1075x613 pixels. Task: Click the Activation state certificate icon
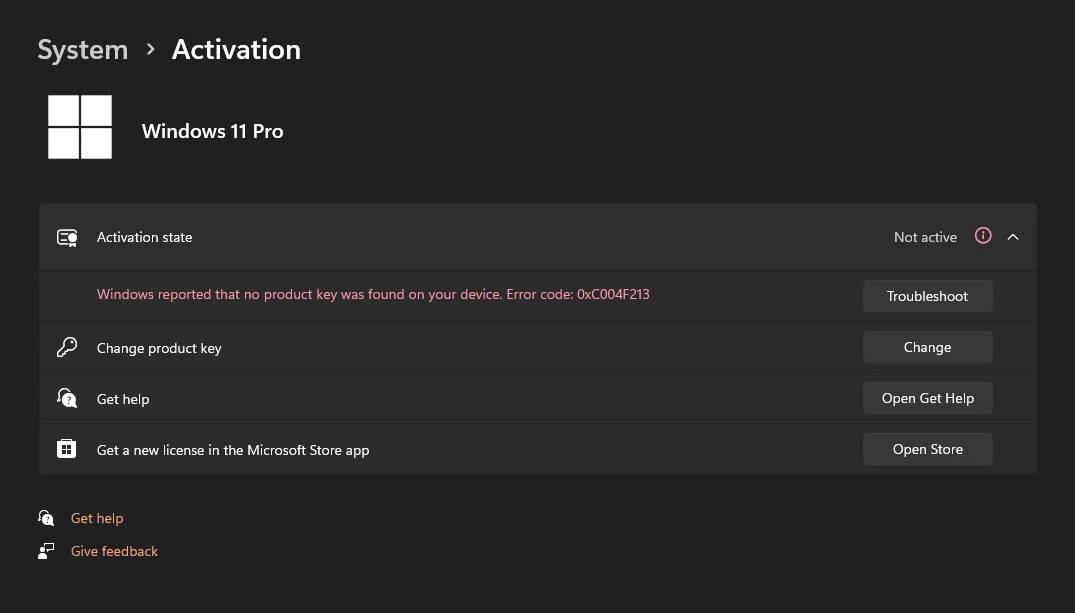coord(67,237)
